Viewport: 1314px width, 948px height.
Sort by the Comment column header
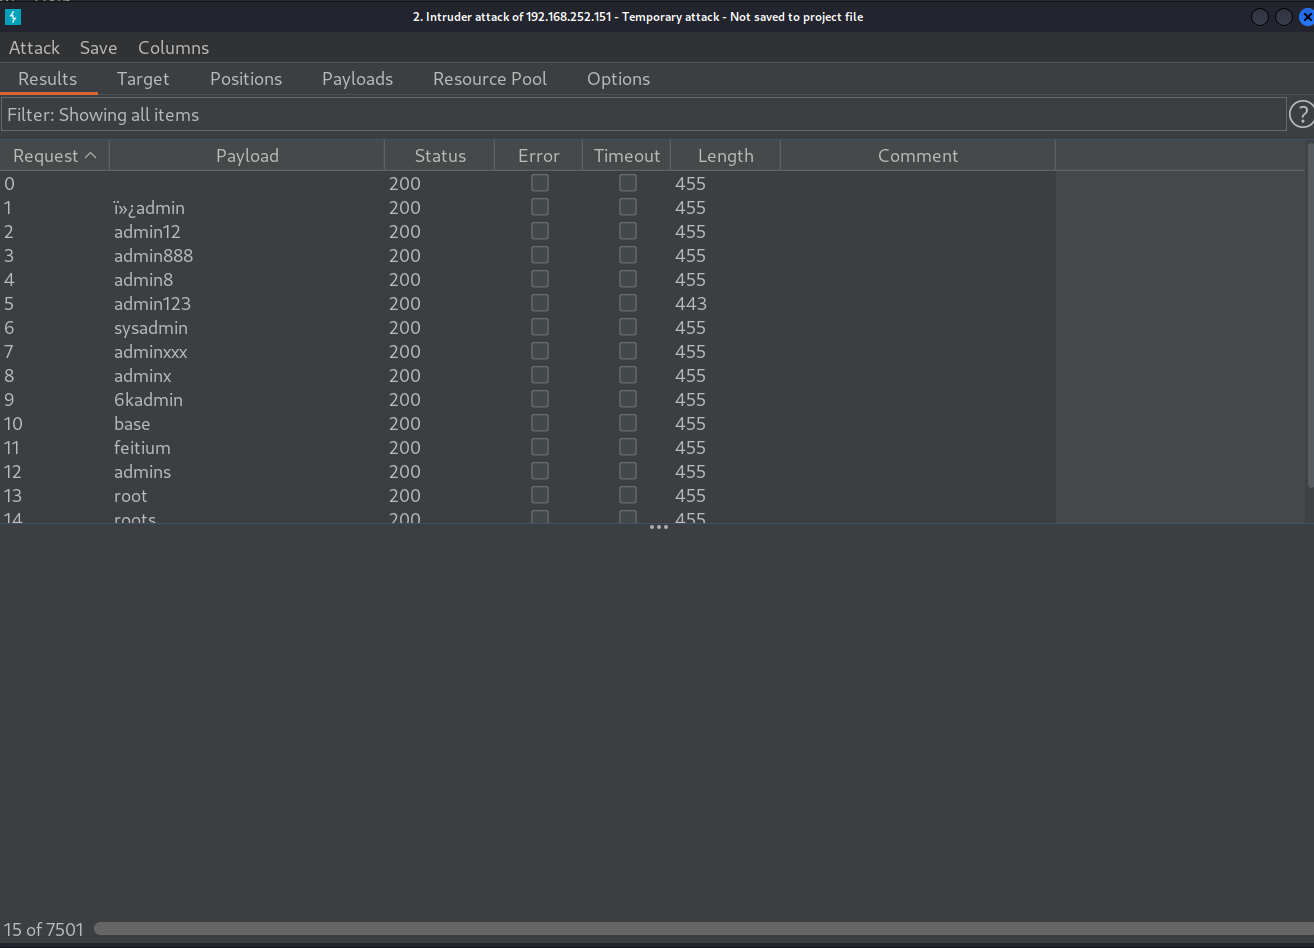(x=918, y=156)
